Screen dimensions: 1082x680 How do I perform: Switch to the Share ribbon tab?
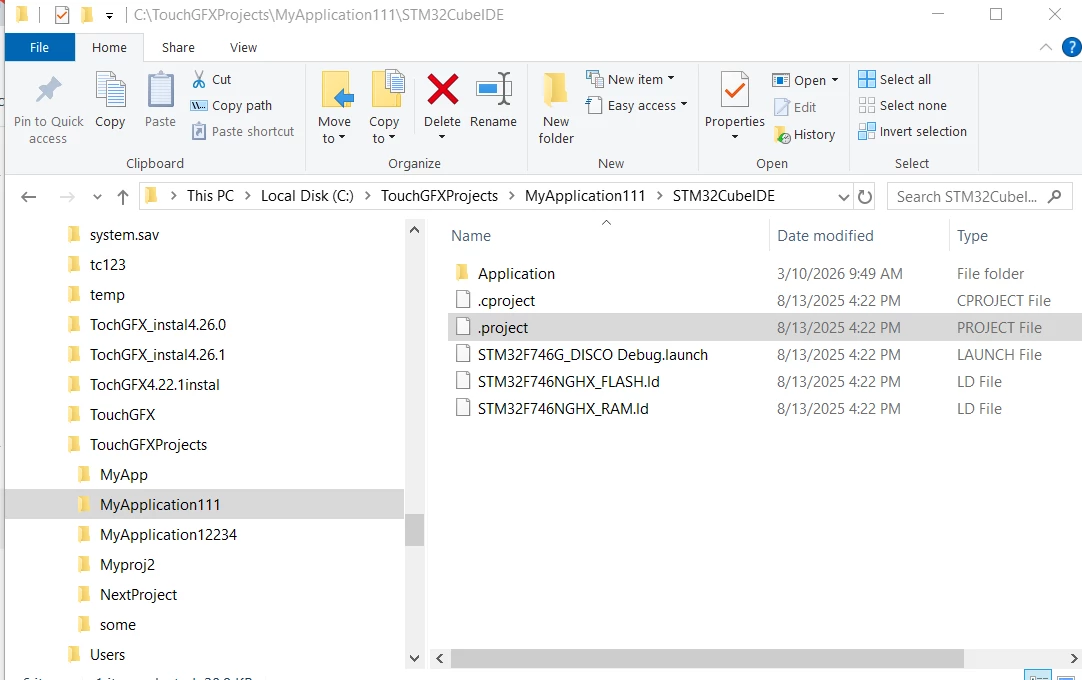(x=178, y=48)
